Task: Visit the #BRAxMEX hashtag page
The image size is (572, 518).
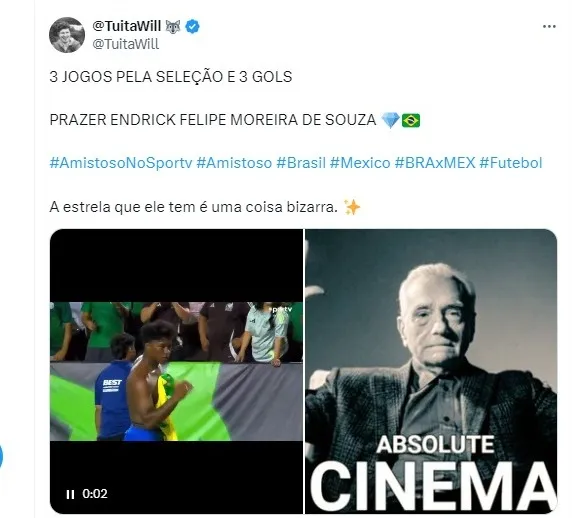Action: click(x=435, y=163)
